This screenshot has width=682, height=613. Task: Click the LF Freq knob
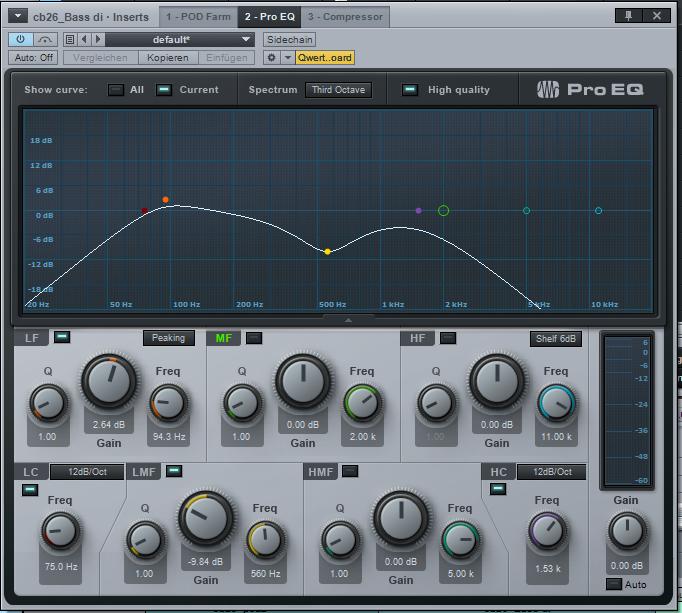click(169, 403)
